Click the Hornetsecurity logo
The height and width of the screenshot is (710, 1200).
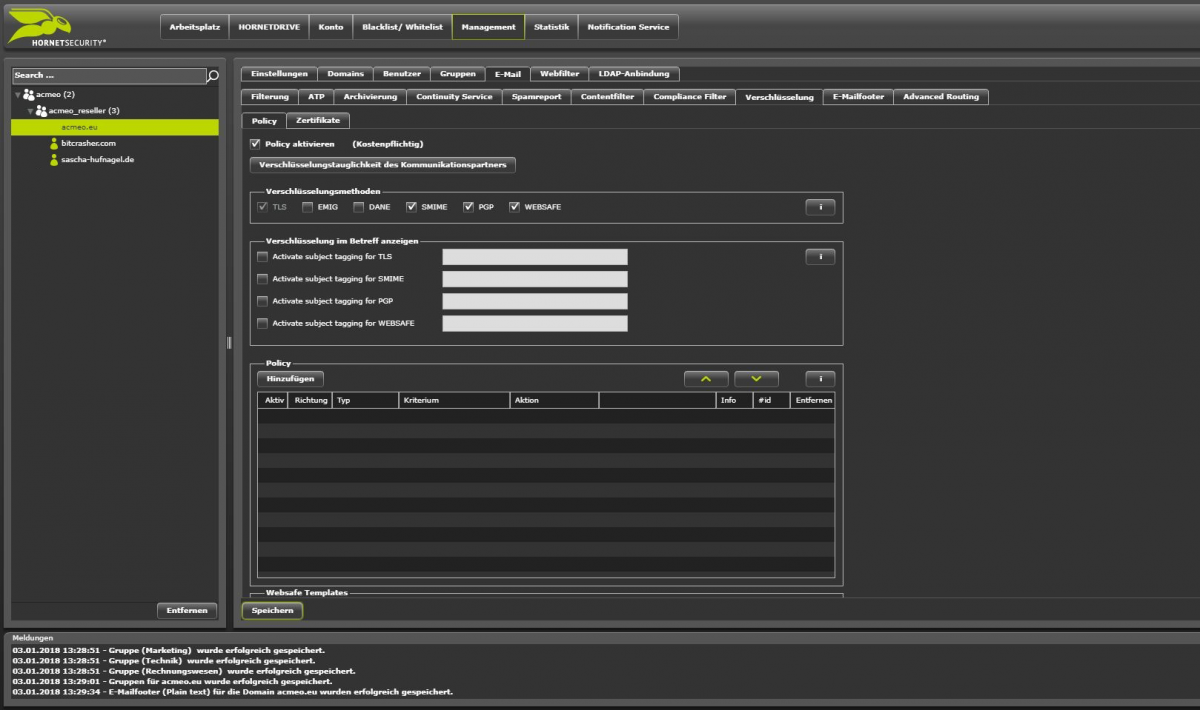57,27
